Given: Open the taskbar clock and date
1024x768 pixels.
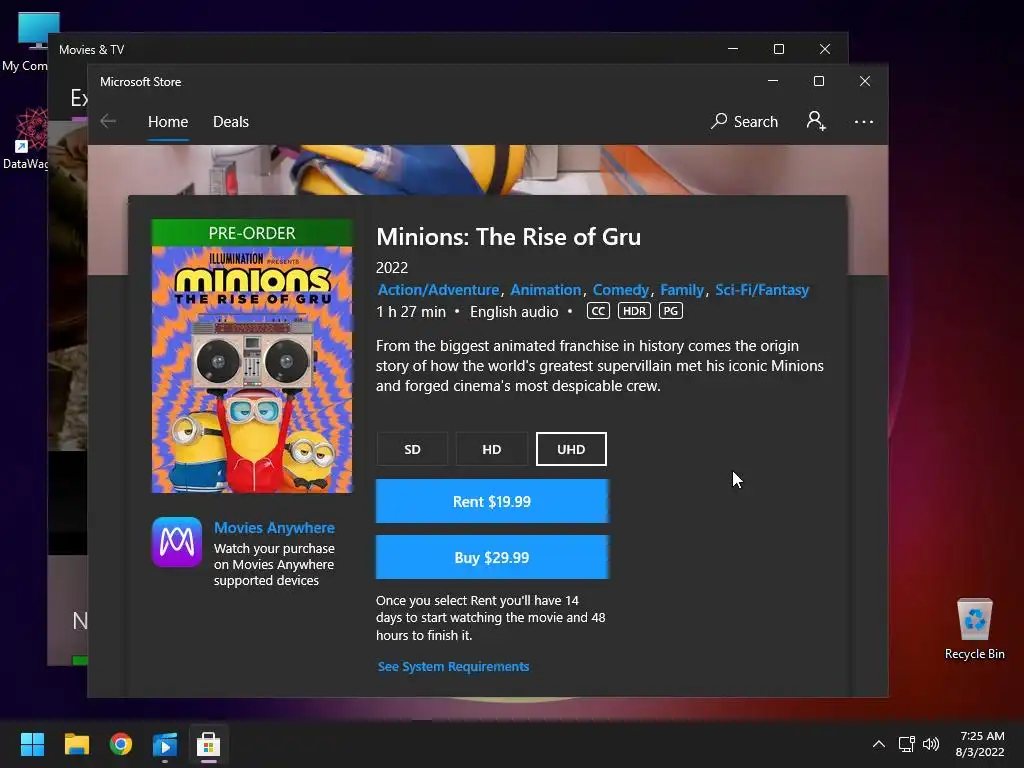Looking at the screenshot, I should [x=980, y=744].
